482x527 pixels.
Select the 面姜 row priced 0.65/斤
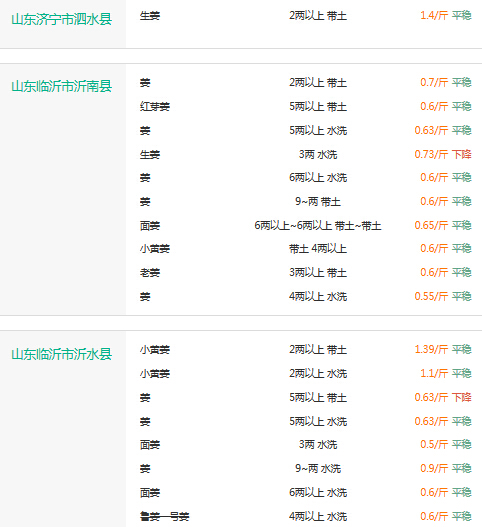pos(306,226)
